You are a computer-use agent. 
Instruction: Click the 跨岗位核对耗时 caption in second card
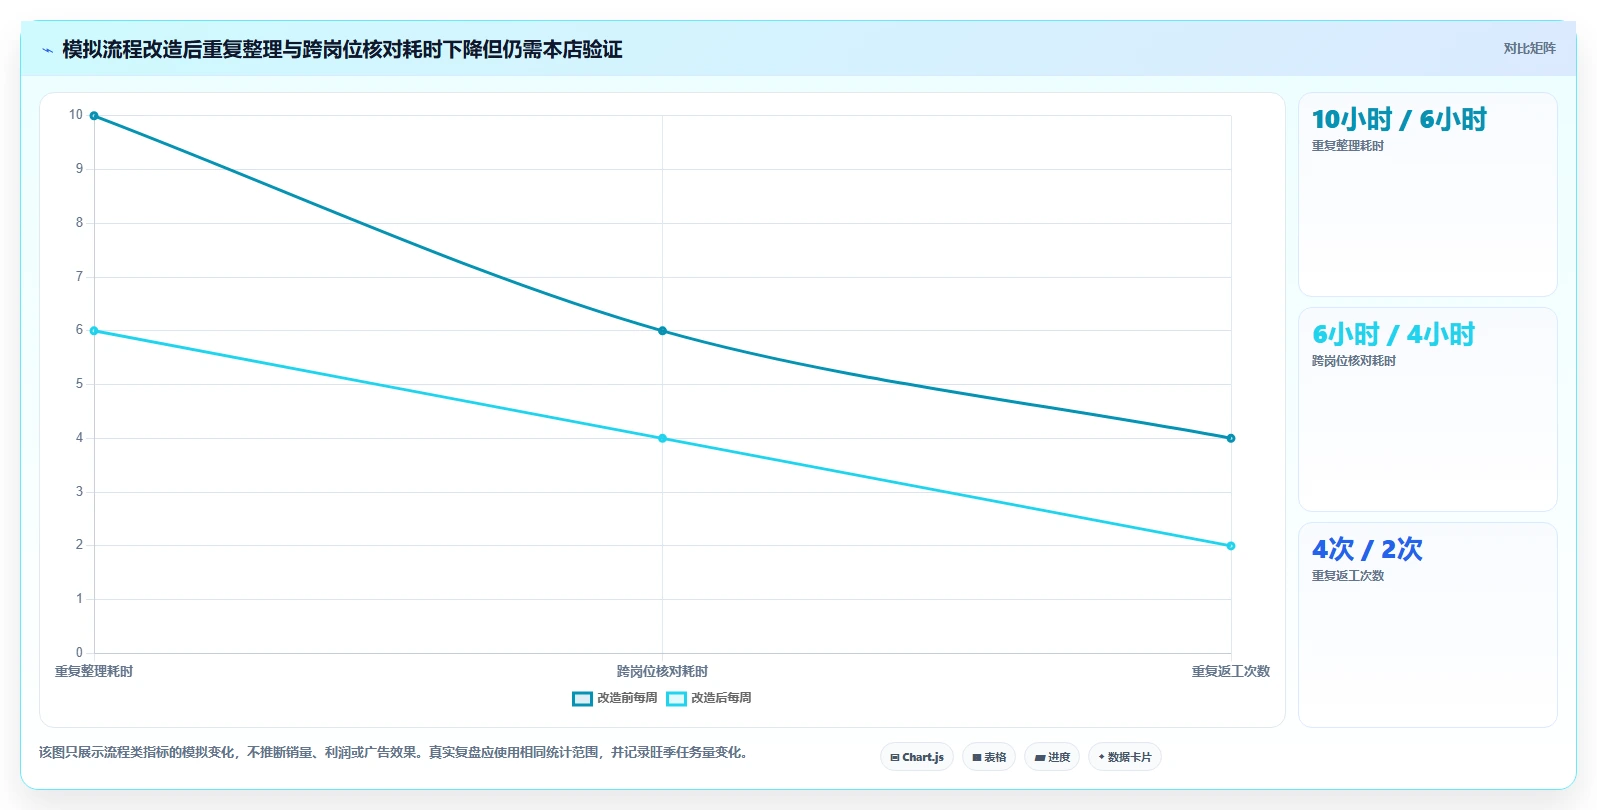1354,361
